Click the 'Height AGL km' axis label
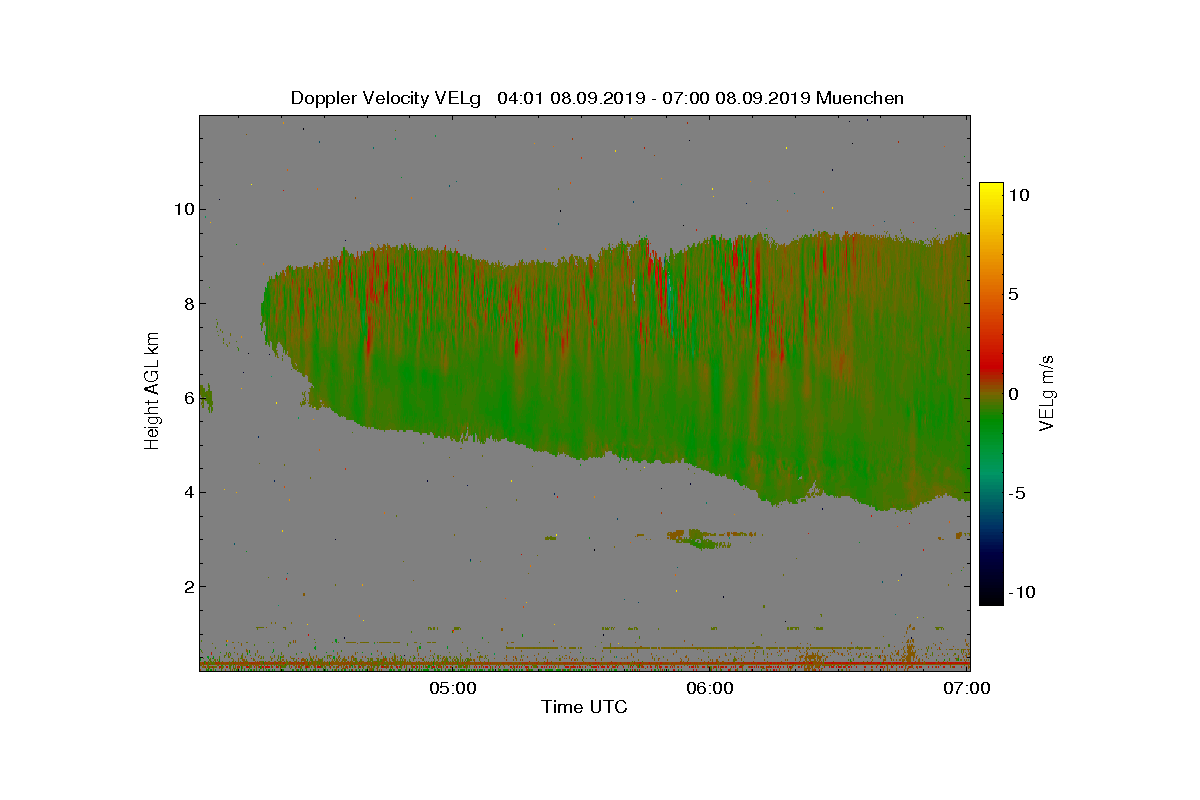 click(152, 389)
